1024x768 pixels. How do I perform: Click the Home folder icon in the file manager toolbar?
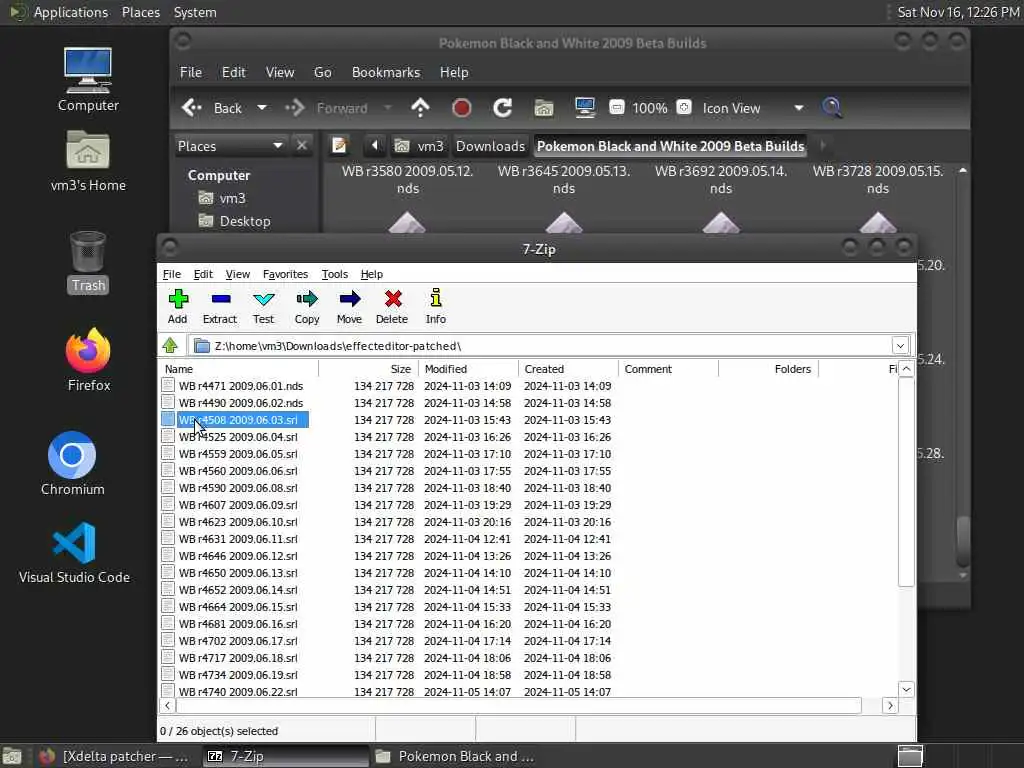(x=544, y=108)
